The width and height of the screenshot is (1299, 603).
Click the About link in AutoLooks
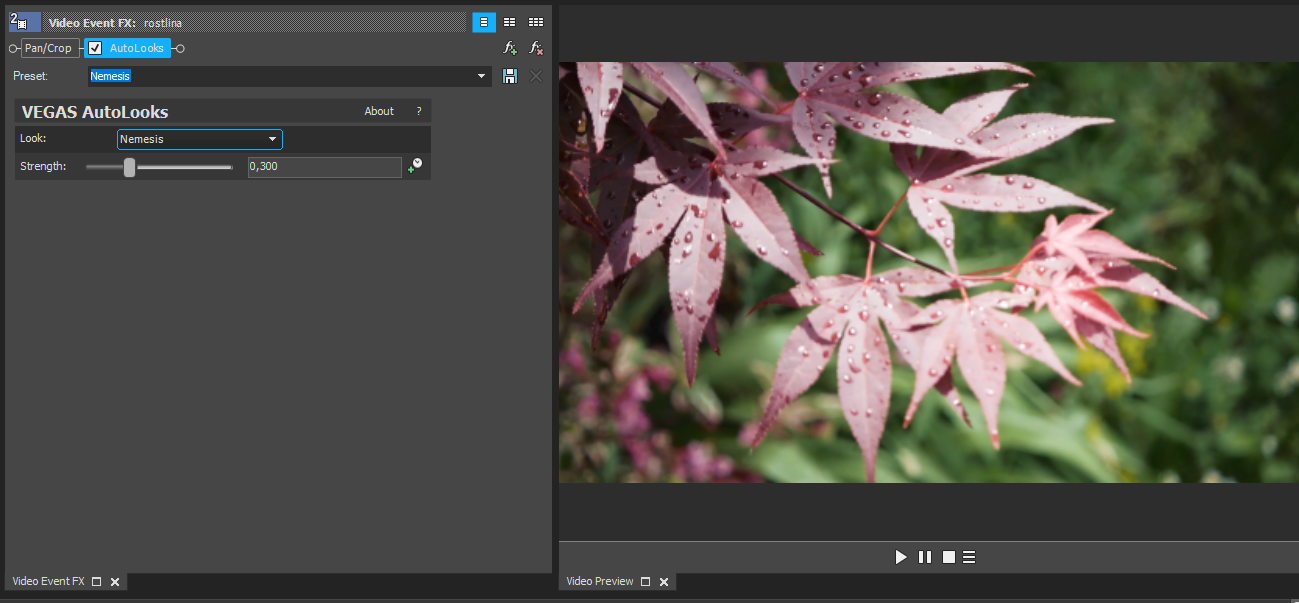coord(379,111)
